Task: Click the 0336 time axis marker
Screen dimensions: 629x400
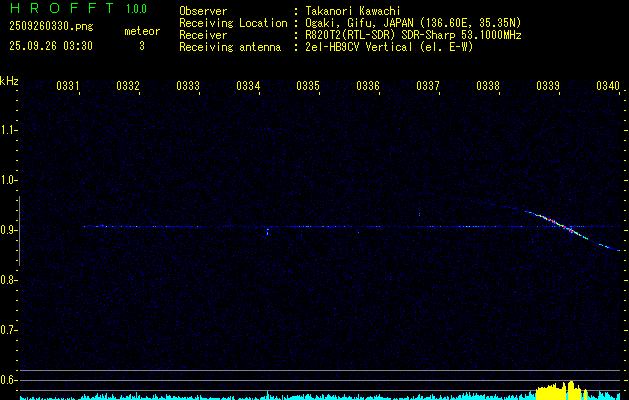Action: [x=368, y=85]
